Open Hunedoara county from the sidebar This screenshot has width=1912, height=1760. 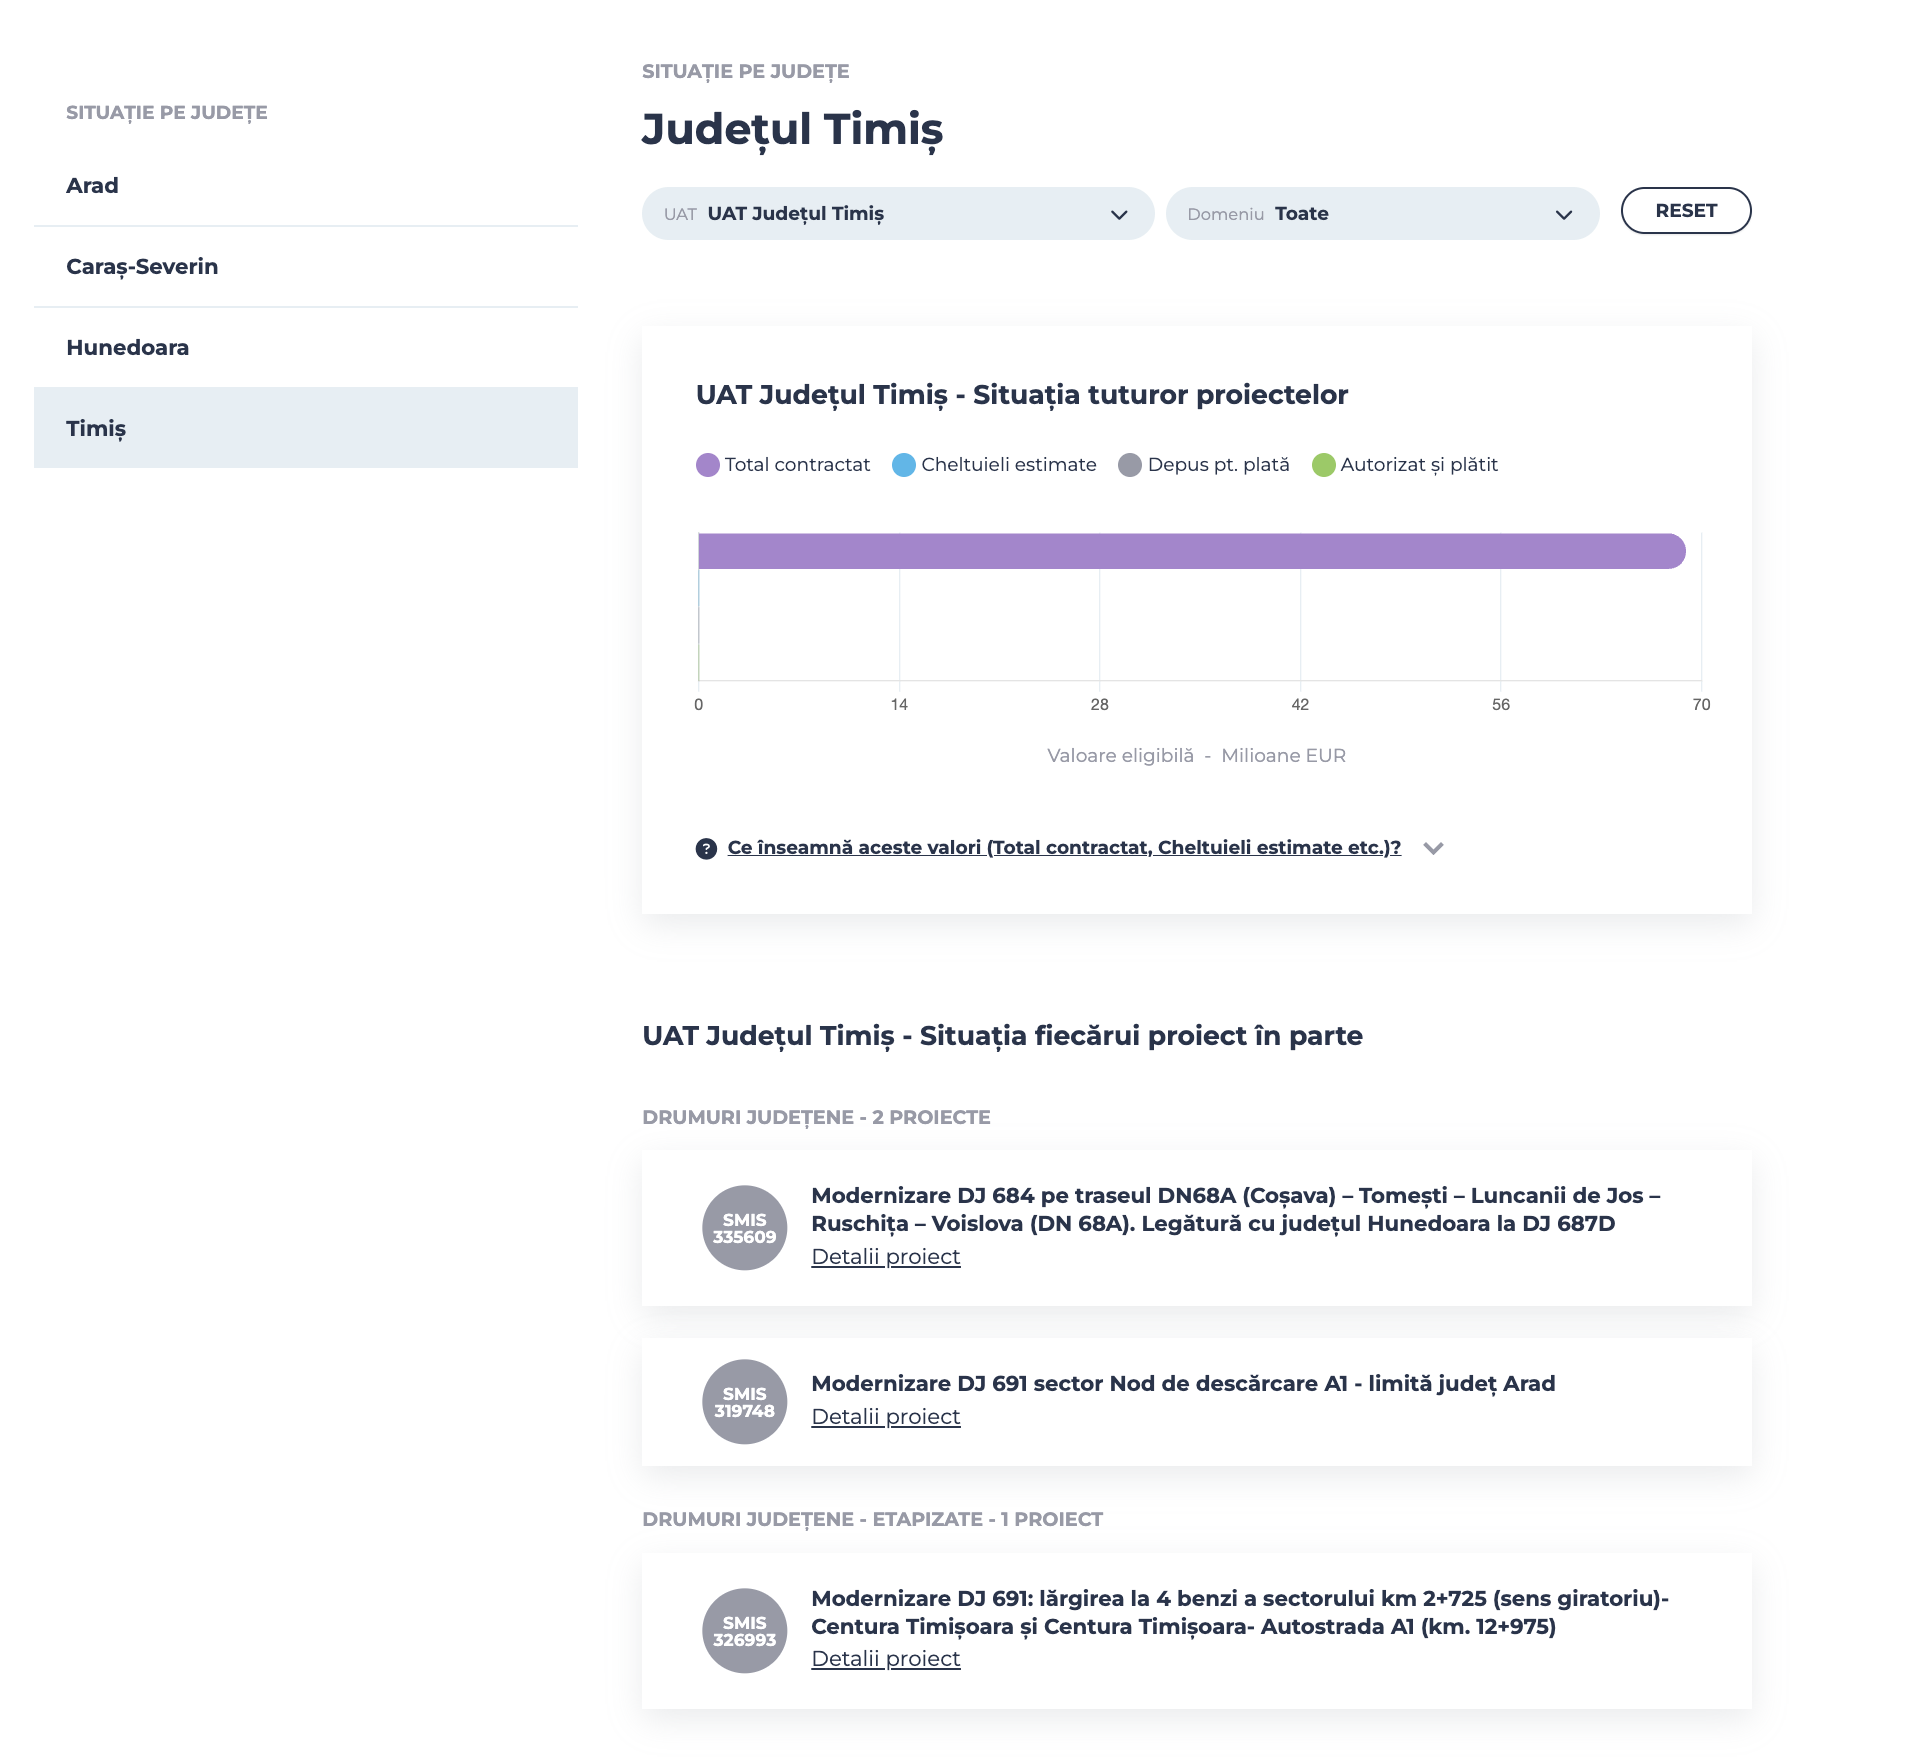[x=127, y=348]
